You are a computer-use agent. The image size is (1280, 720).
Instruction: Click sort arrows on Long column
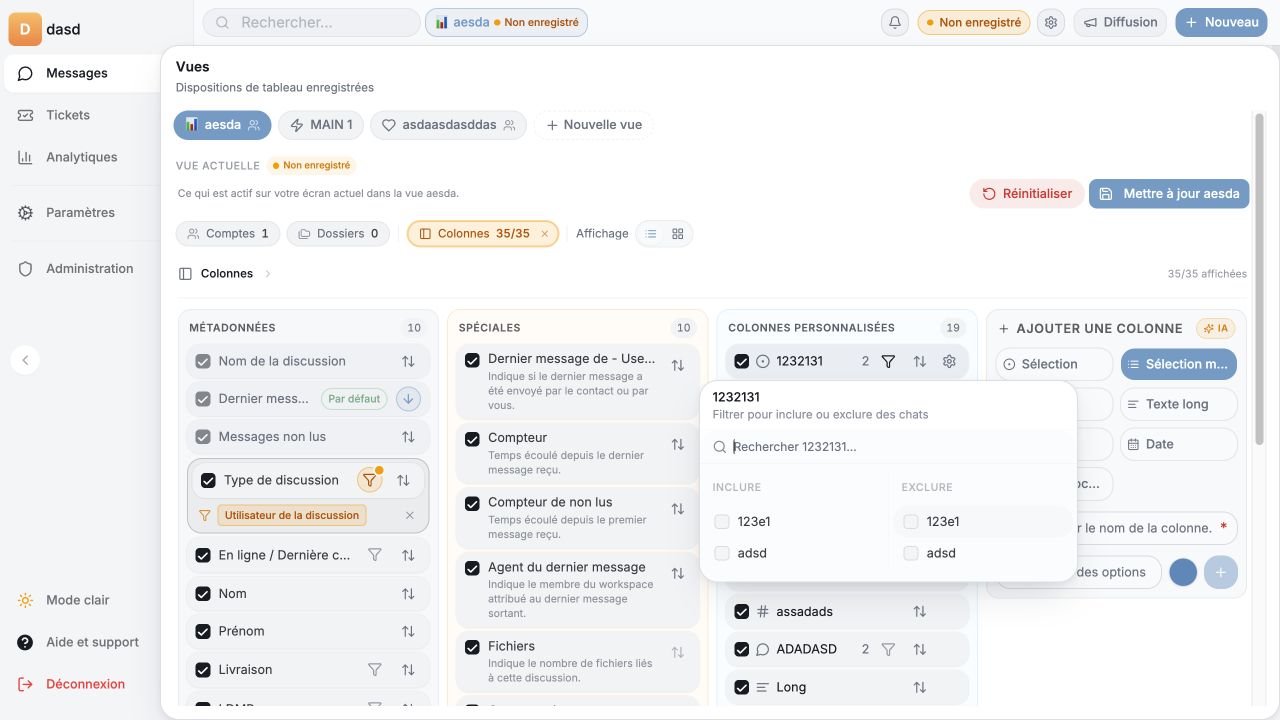(x=919, y=687)
